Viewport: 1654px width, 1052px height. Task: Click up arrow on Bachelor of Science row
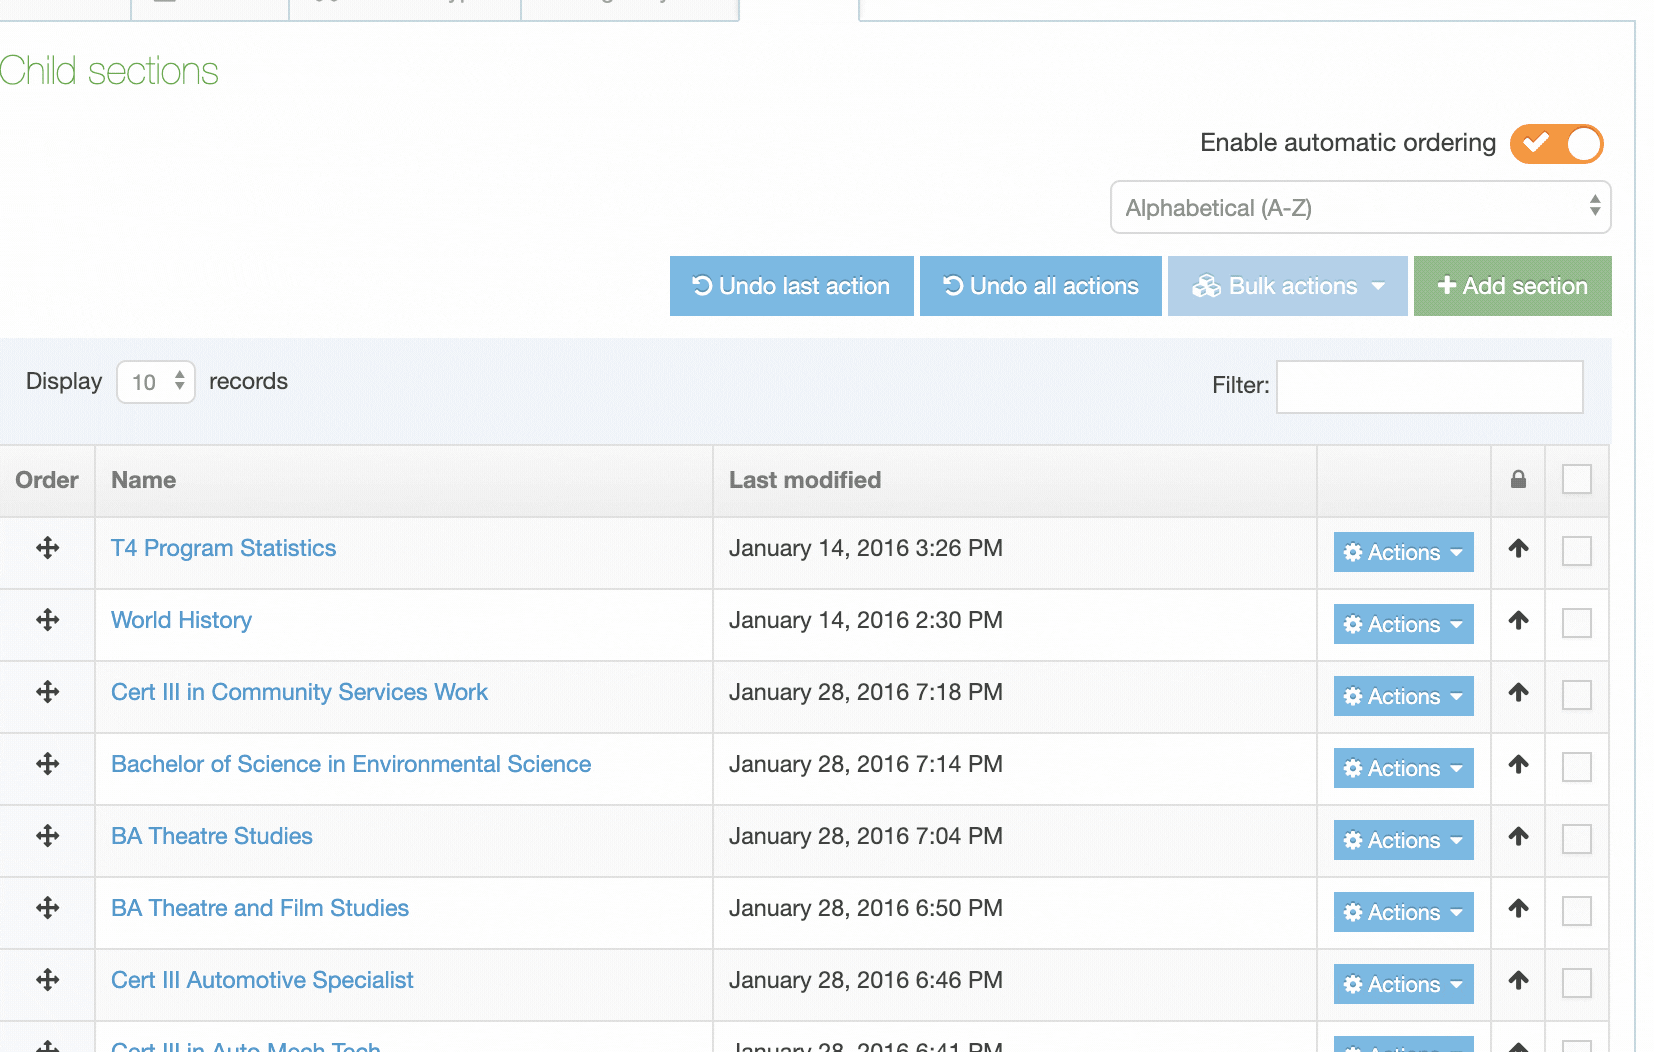tap(1518, 764)
